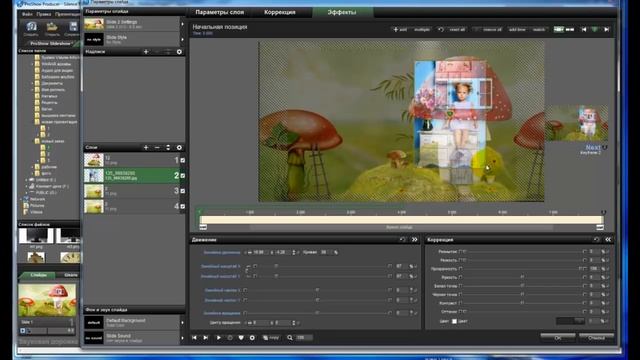Click white Цвет color swatch
The height and width of the screenshot is (360, 640).
pos(454,321)
